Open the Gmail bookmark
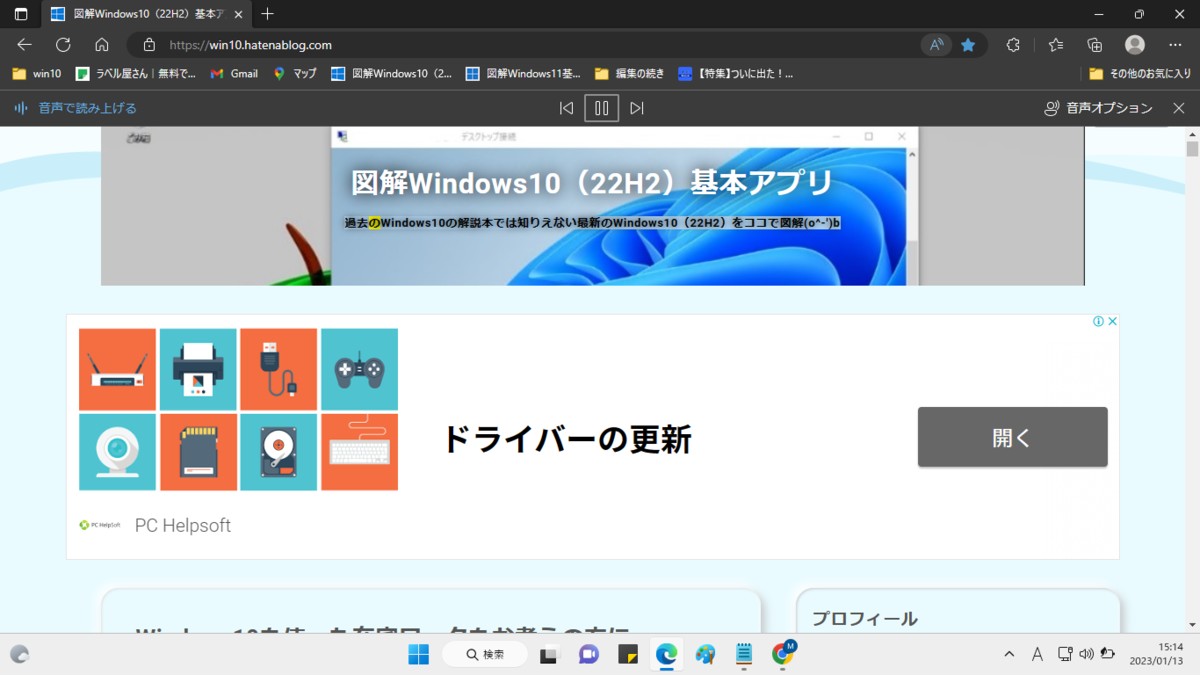Viewport: 1200px width, 675px height. 234,73
